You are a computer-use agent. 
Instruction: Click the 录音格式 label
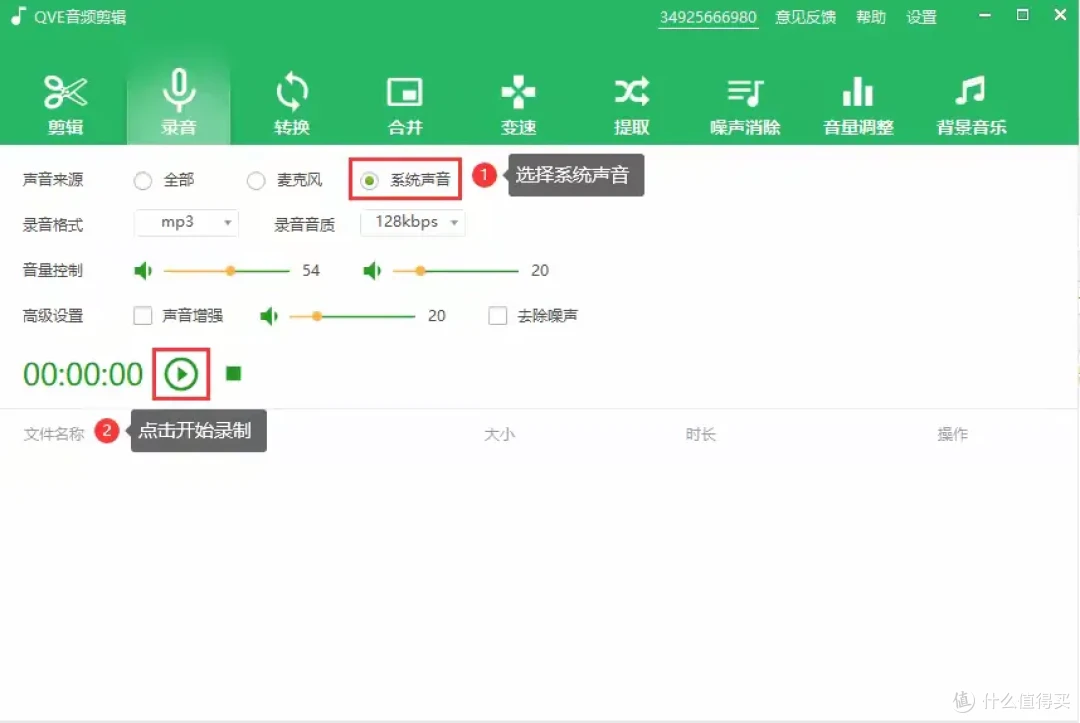(53, 225)
